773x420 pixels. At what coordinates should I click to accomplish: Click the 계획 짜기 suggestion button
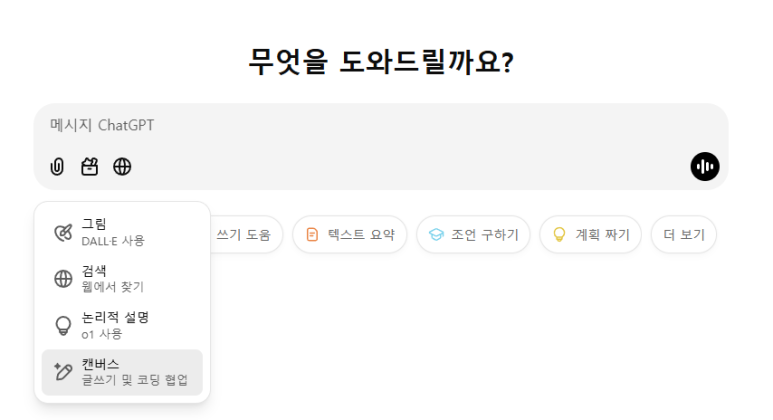(591, 235)
